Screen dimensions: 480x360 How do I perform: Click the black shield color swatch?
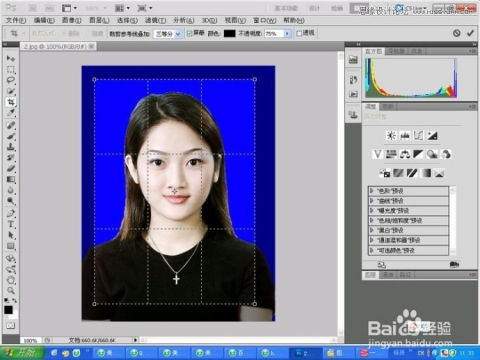coord(230,34)
